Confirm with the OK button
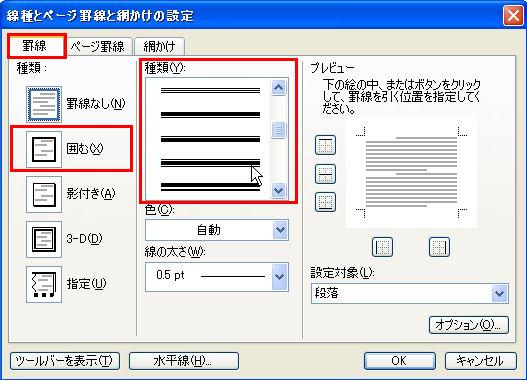 tap(400, 361)
